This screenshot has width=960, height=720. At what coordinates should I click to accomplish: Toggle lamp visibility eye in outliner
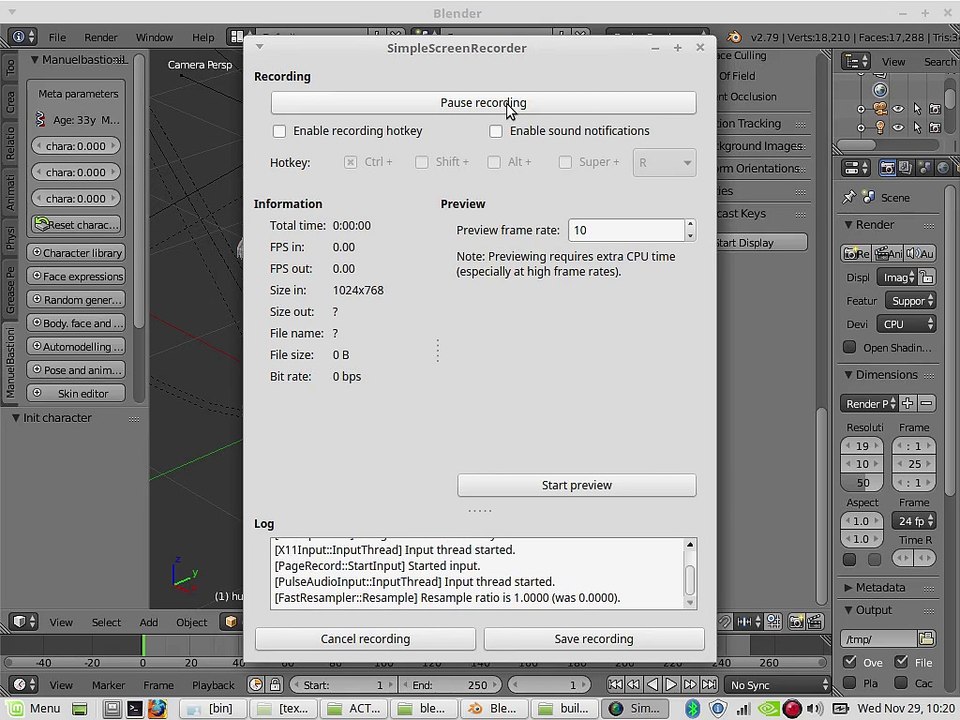click(x=898, y=127)
